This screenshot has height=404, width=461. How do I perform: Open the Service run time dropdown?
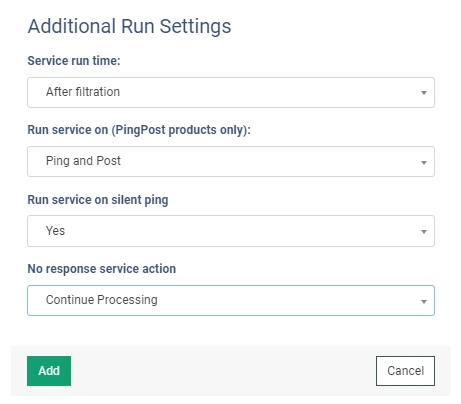point(231,92)
